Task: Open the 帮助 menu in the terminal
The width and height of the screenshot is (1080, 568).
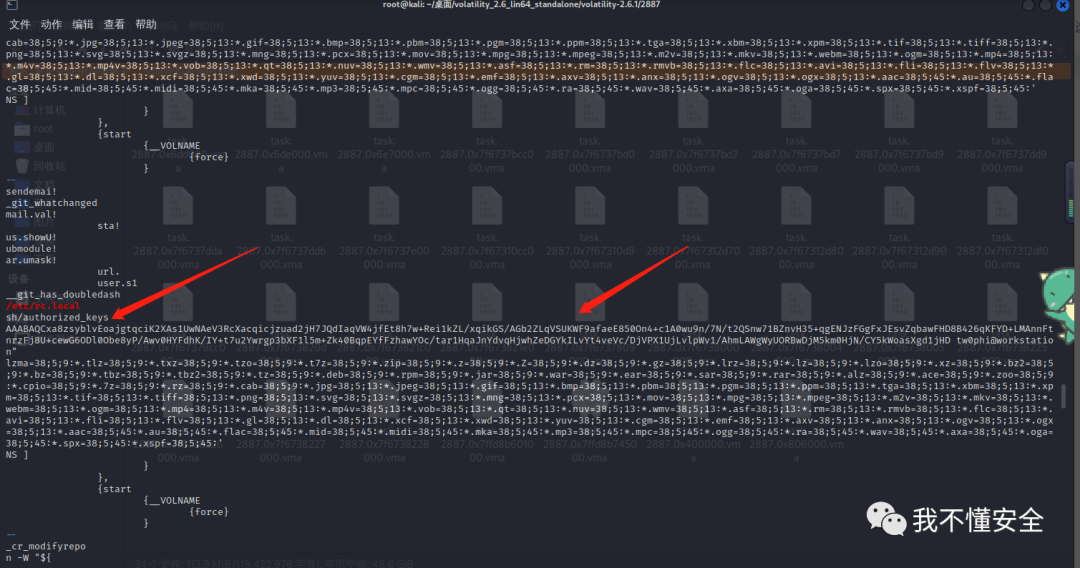Action: pyautogui.click(x=146, y=25)
